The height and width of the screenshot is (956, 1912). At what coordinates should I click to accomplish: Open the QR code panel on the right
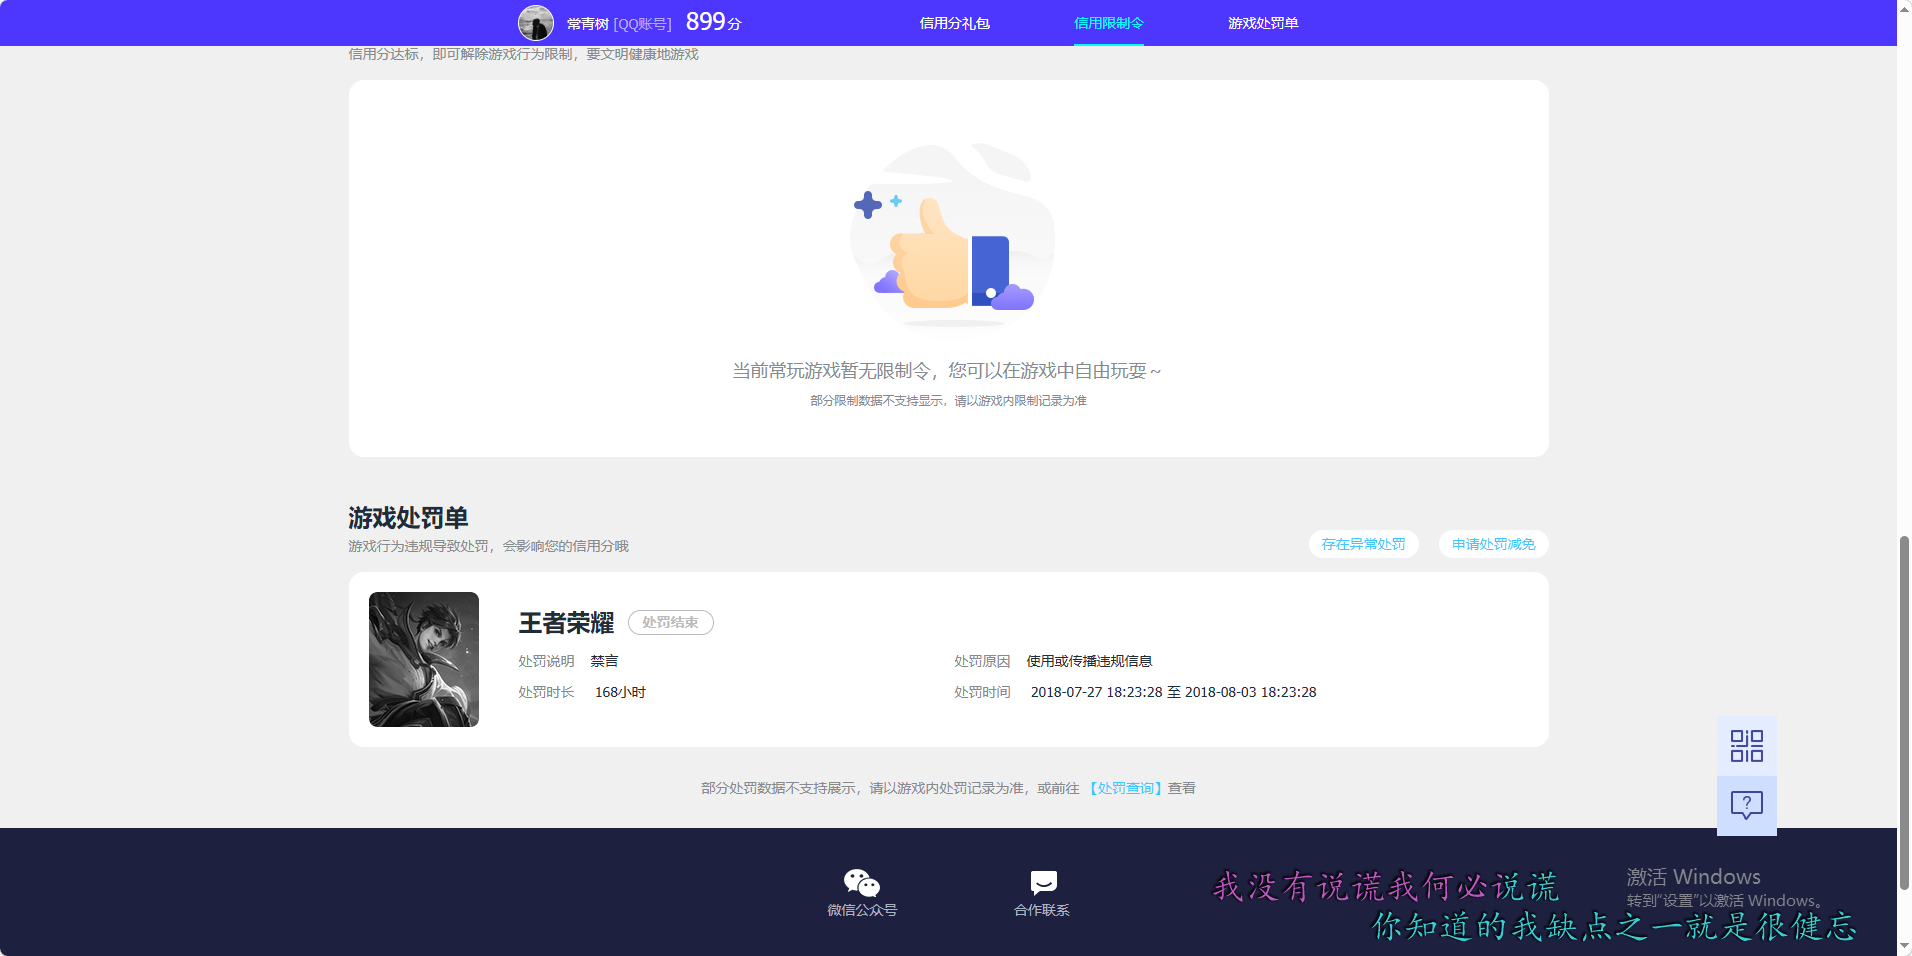(x=1745, y=745)
